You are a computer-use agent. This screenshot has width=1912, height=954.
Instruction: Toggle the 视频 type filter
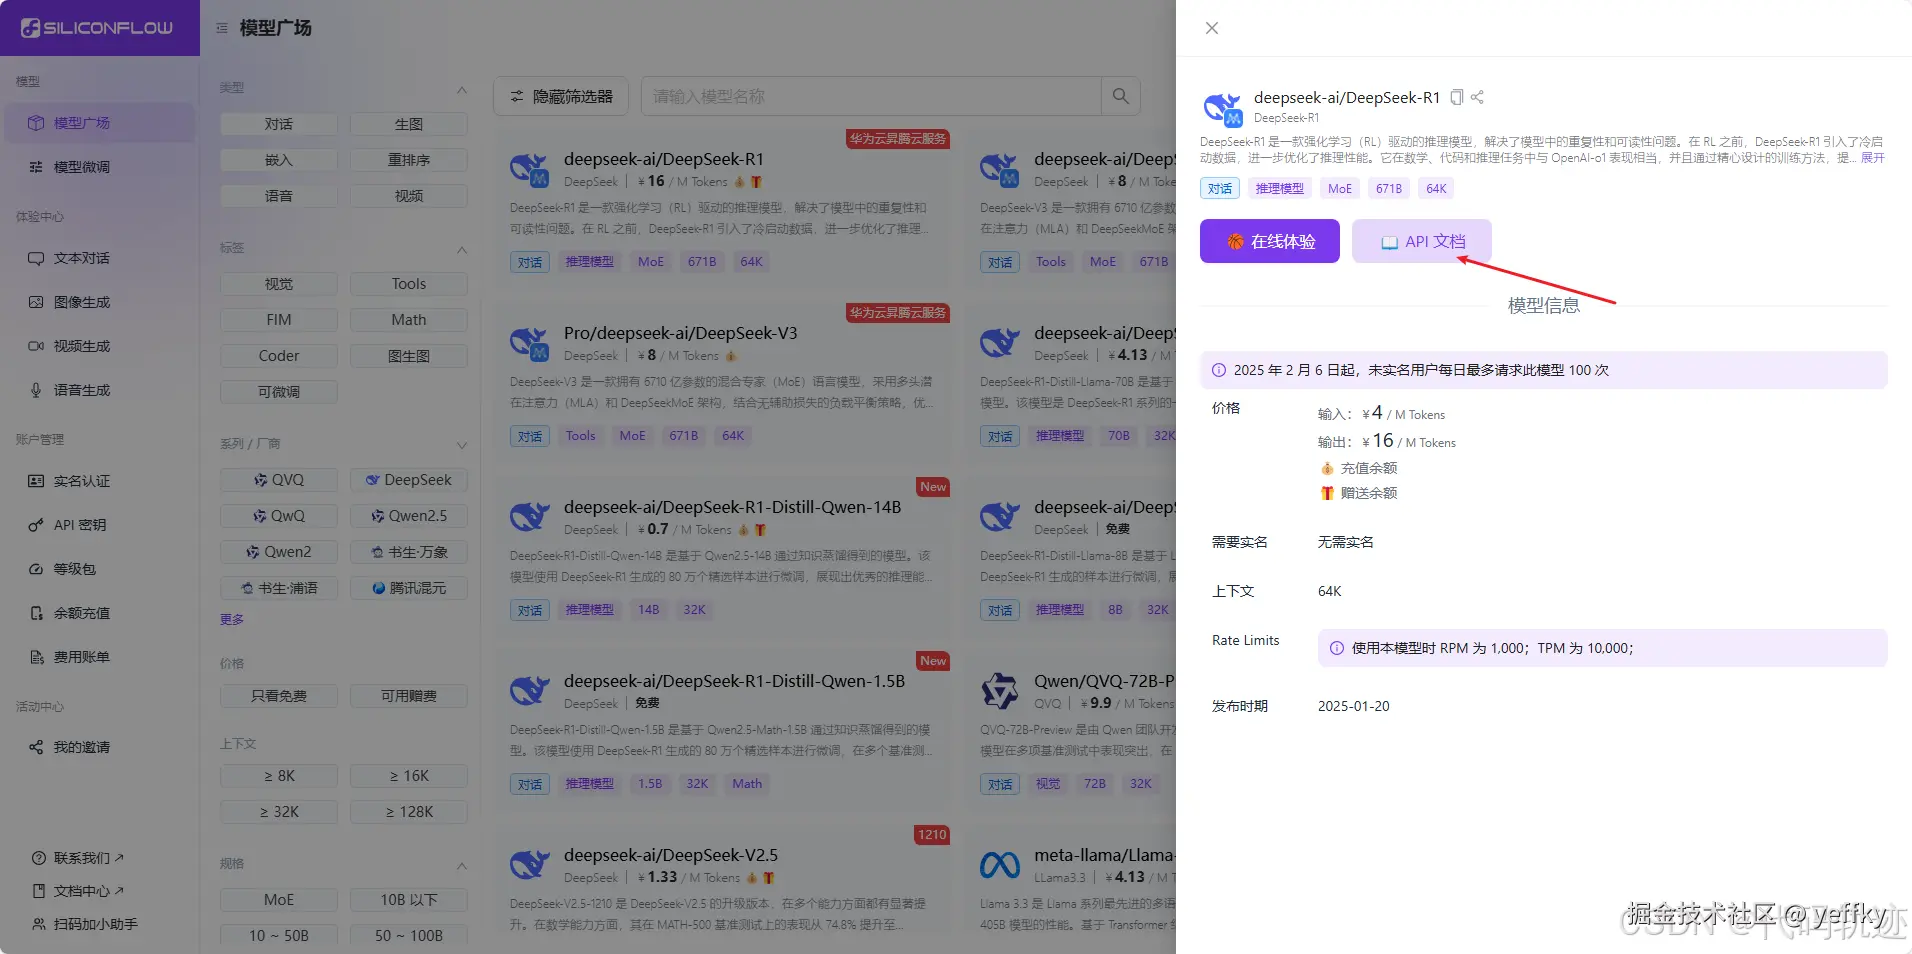pyautogui.click(x=409, y=196)
